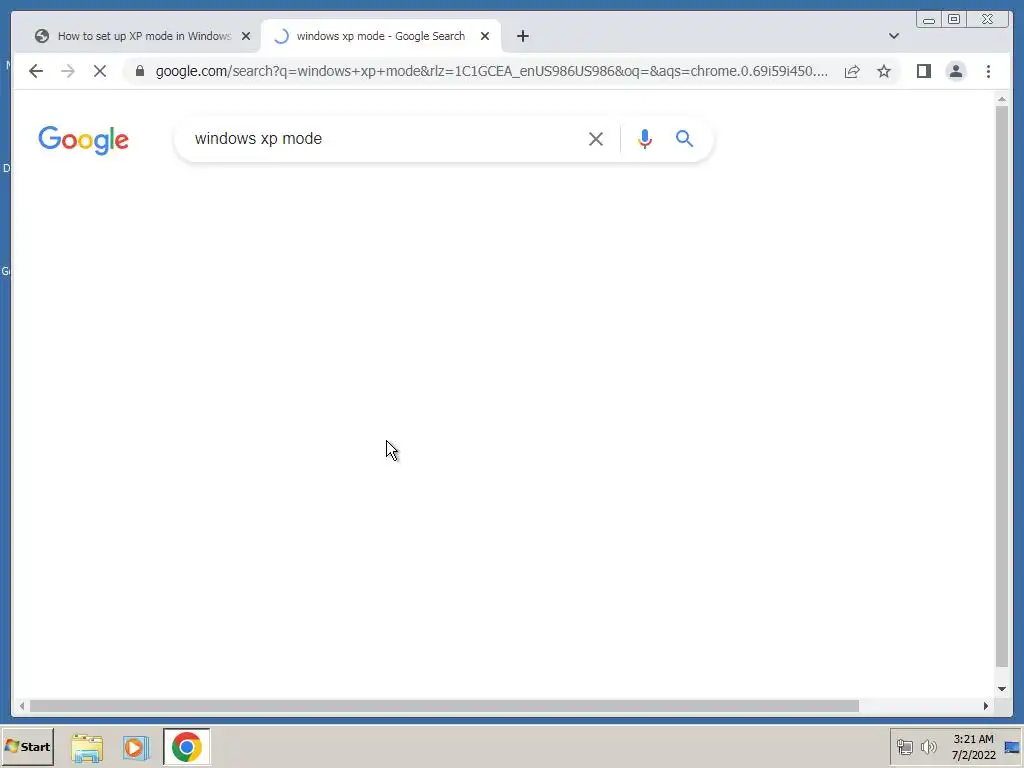Click the vertical scrollbar thumb
This screenshot has height=768, width=1024.
(1002, 385)
